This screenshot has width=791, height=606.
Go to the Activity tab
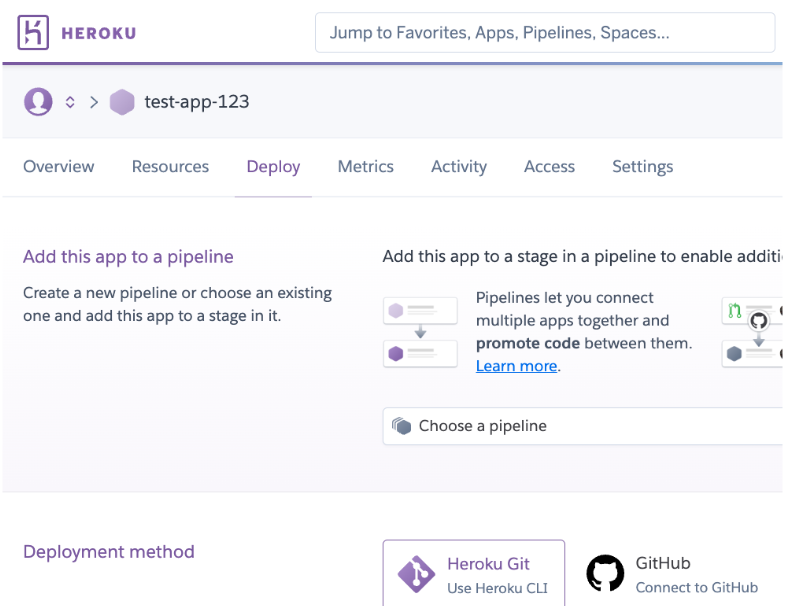click(x=459, y=167)
